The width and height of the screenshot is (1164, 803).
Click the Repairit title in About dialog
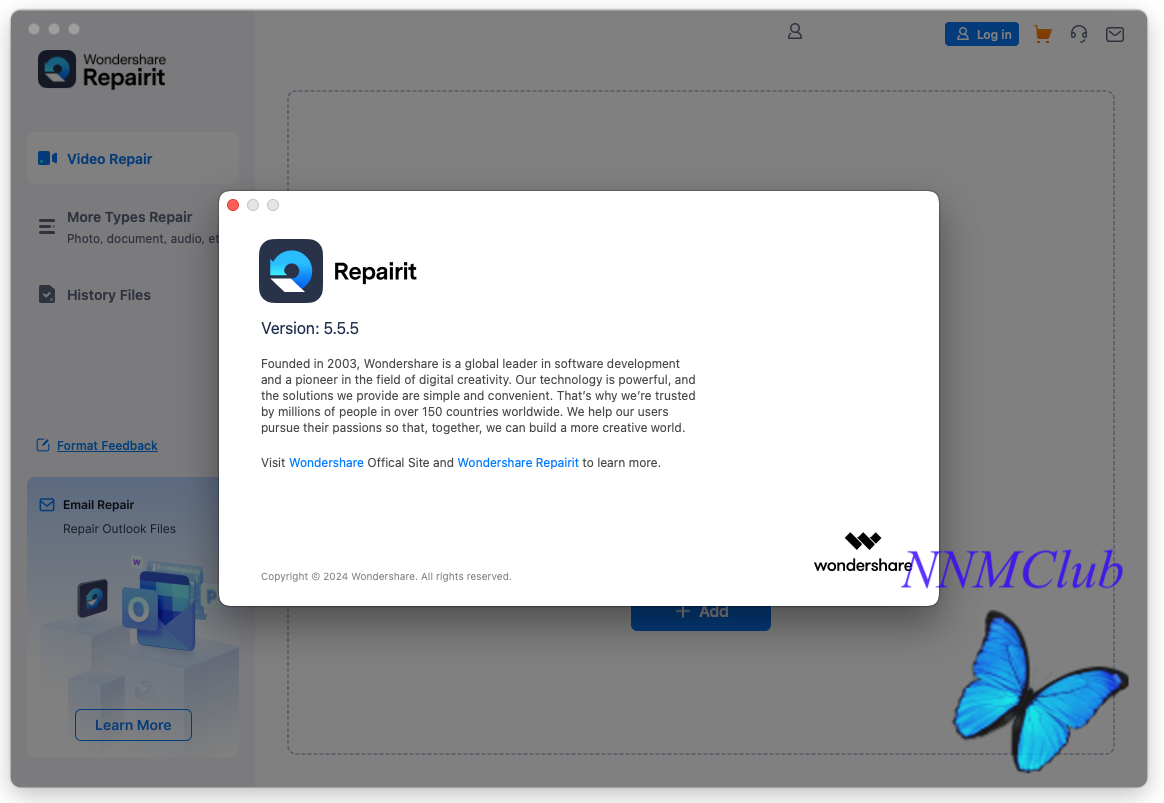point(375,272)
